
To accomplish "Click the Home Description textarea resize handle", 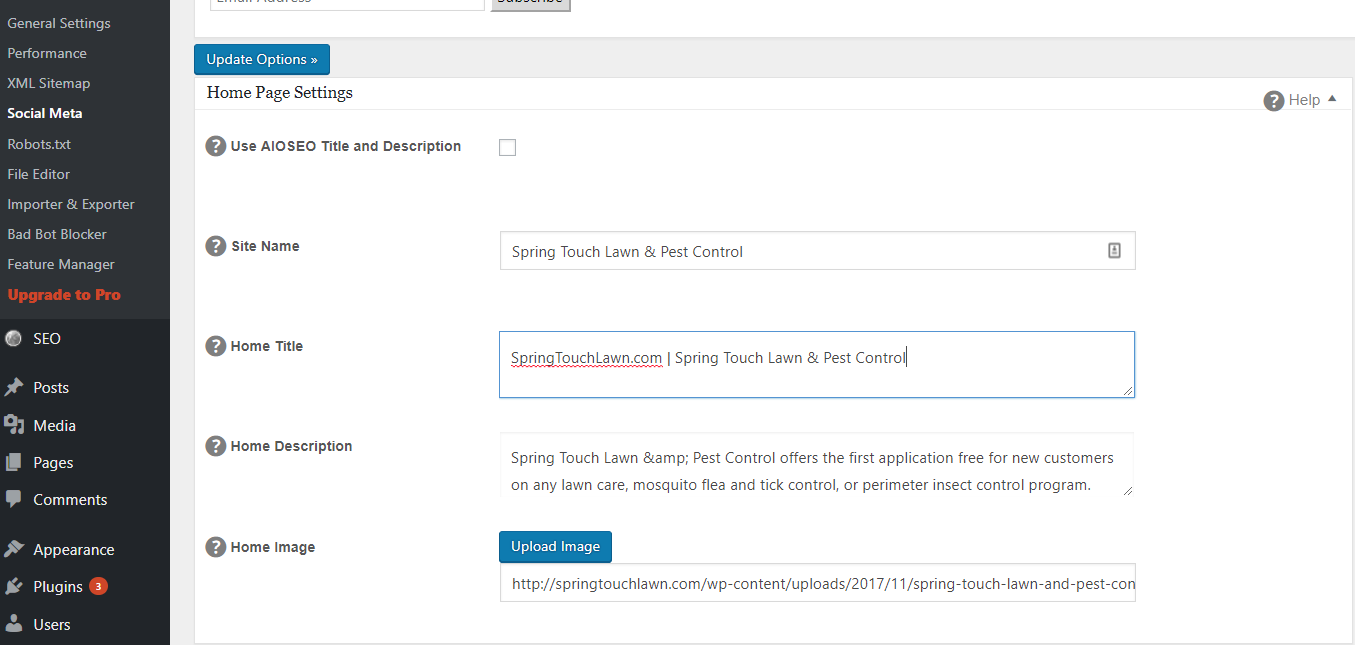I will point(1128,490).
